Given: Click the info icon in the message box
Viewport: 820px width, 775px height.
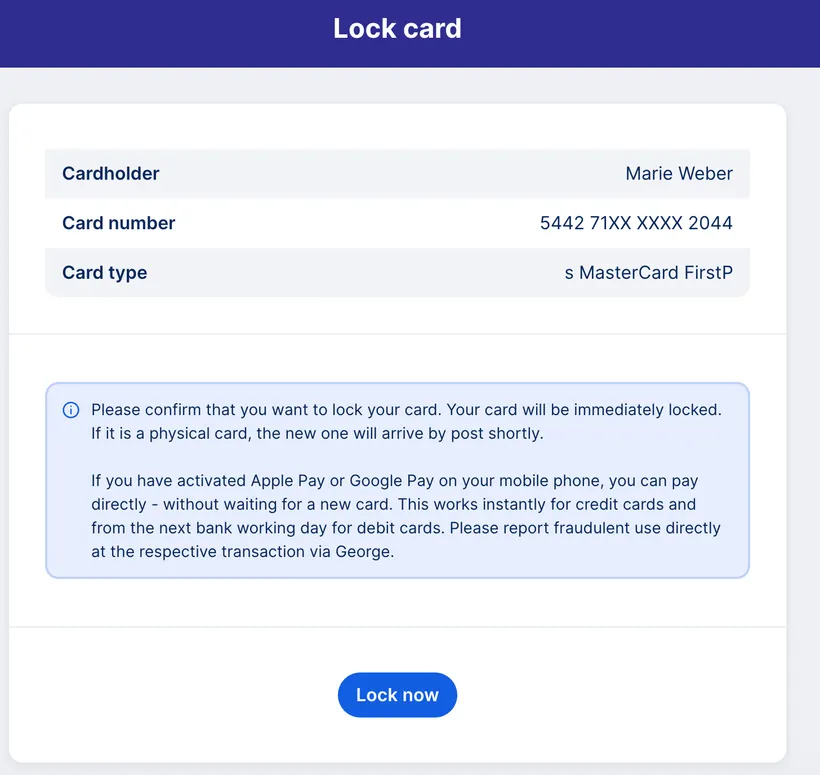Looking at the screenshot, I should [x=70, y=409].
